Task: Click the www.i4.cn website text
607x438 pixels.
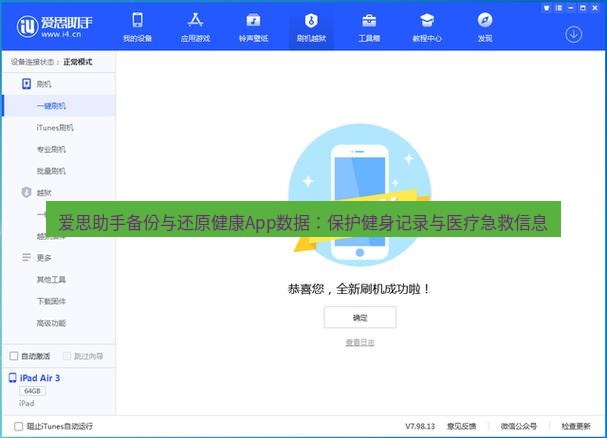Action: (x=61, y=34)
